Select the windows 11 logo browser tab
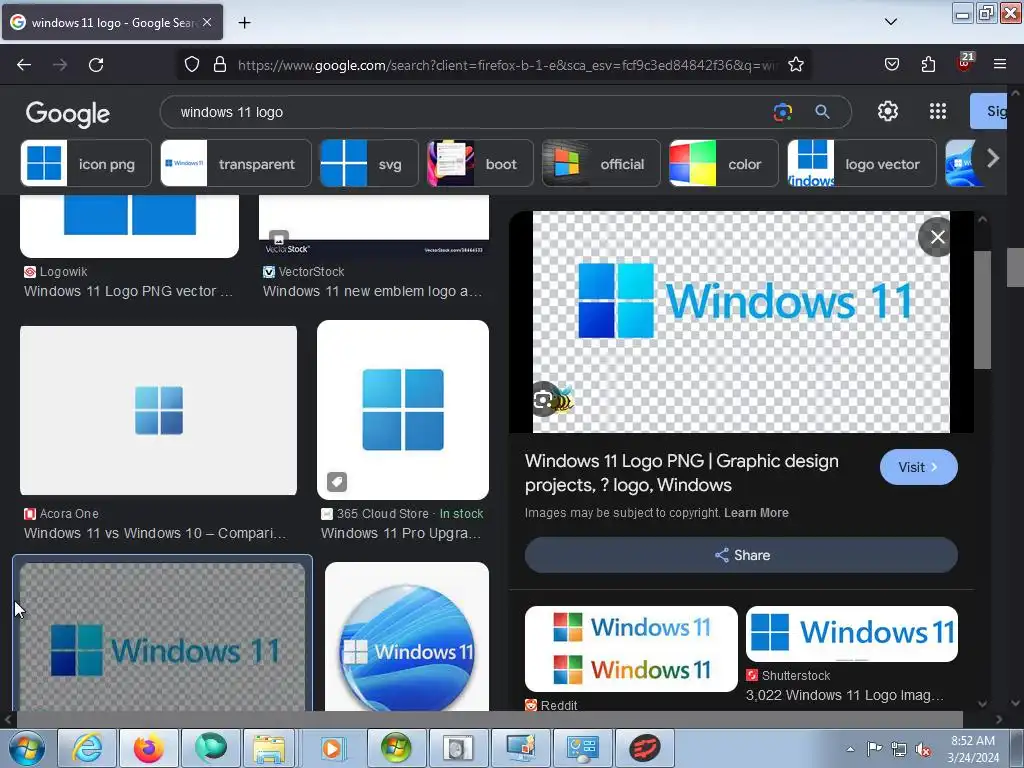1024x768 pixels. pyautogui.click(x=112, y=22)
